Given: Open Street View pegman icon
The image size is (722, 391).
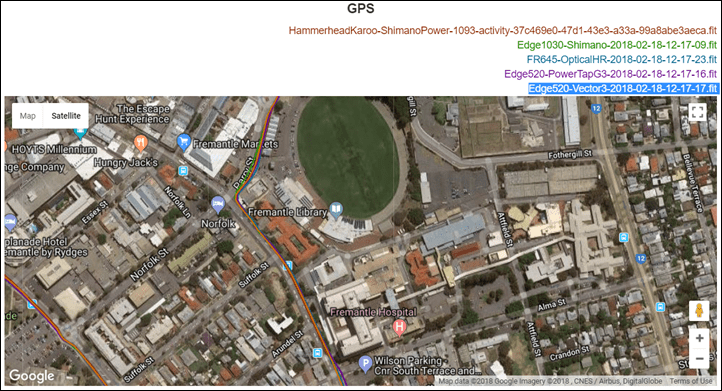Looking at the screenshot, I should click(699, 311).
